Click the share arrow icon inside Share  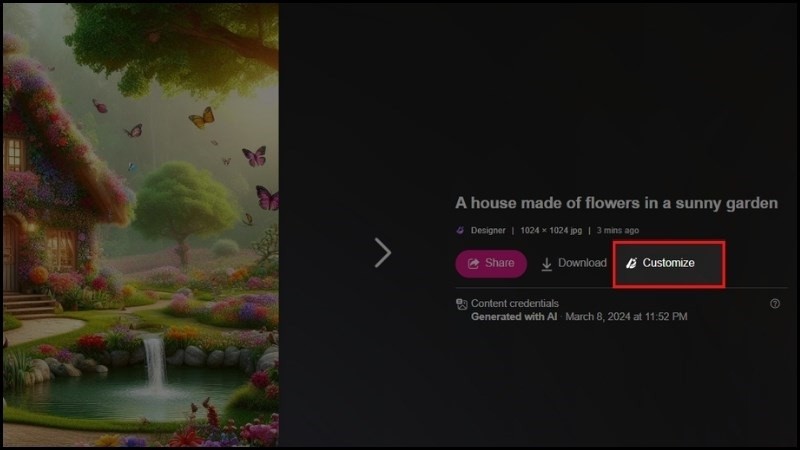coord(473,263)
